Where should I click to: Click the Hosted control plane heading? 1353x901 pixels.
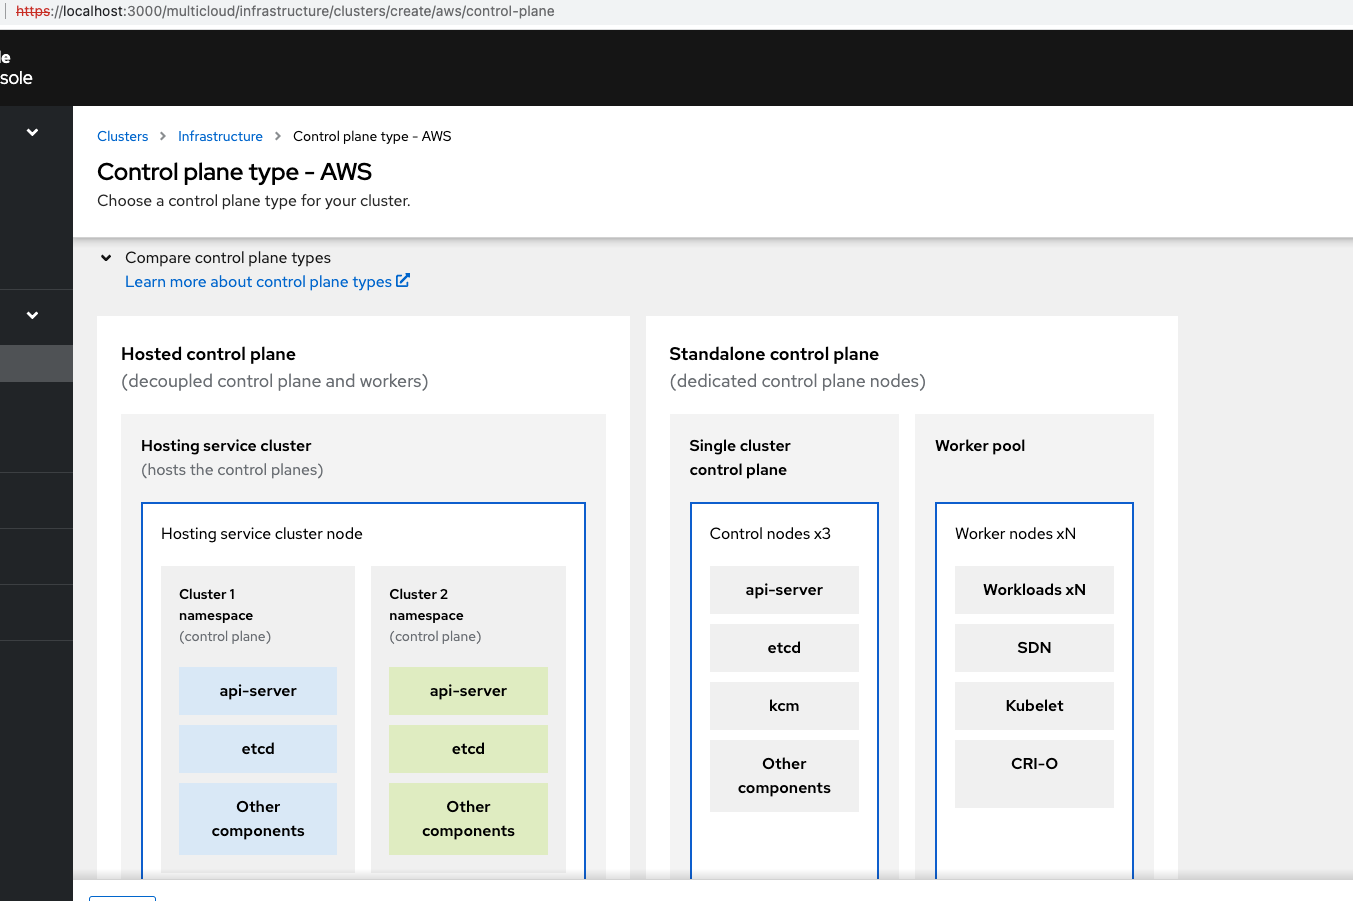pyautogui.click(x=208, y=354)
